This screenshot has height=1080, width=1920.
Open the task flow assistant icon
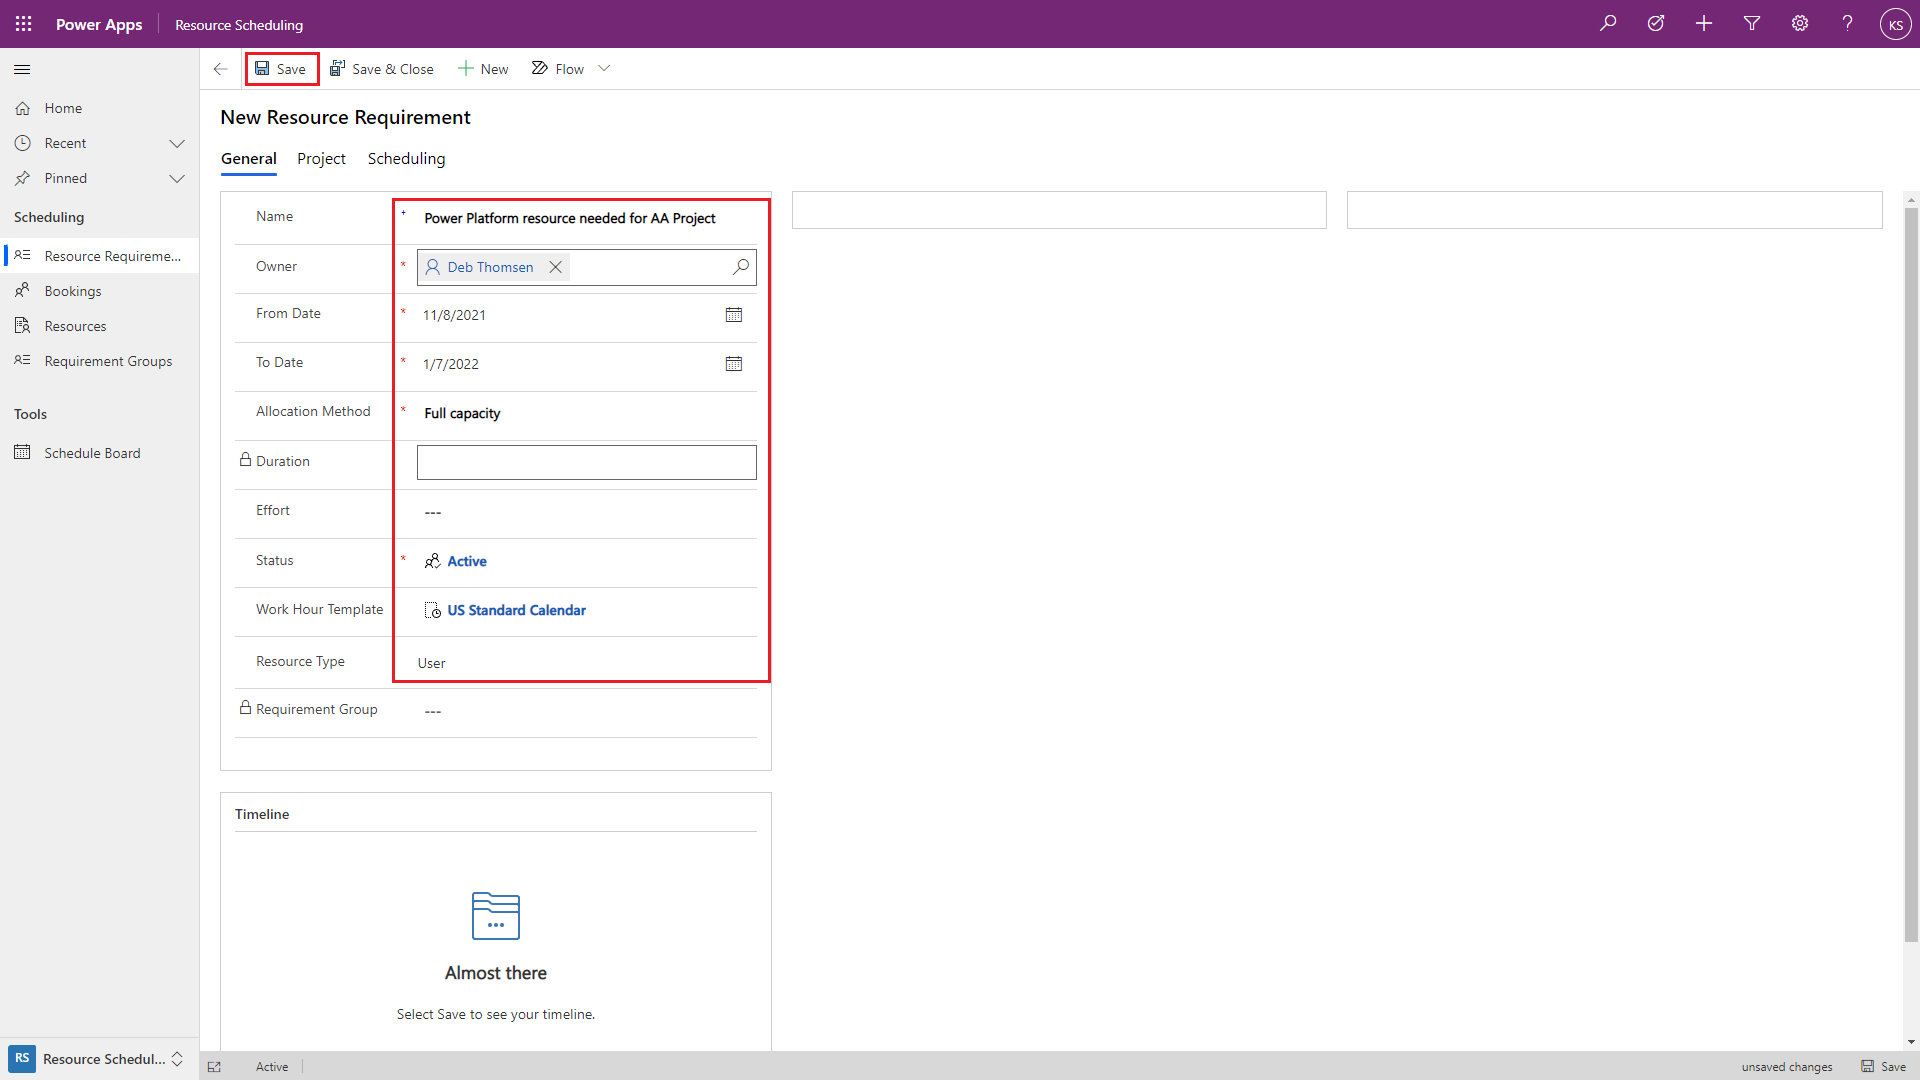(1656, 23)
